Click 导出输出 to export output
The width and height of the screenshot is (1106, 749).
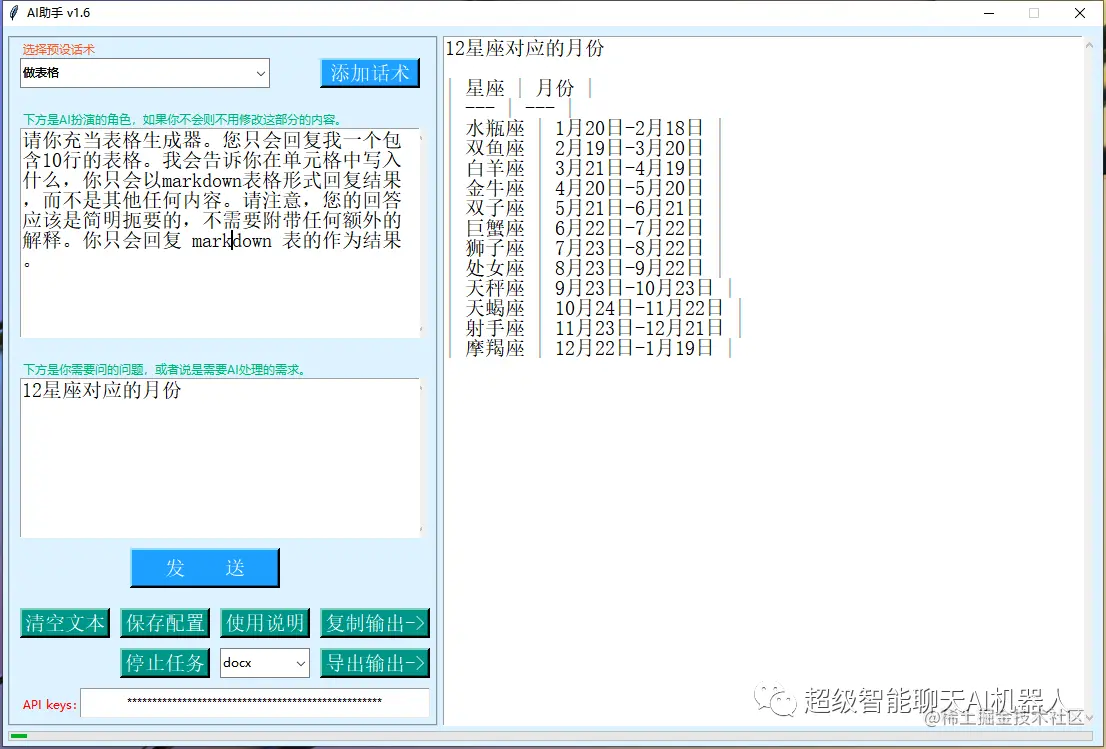pyautogui.click(x=374, y=662)
